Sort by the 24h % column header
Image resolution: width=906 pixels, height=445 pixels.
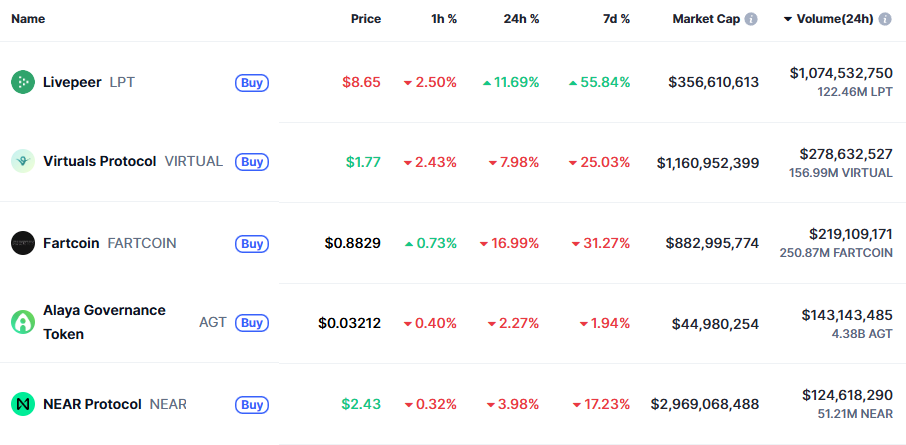click(x=521, y=19)
